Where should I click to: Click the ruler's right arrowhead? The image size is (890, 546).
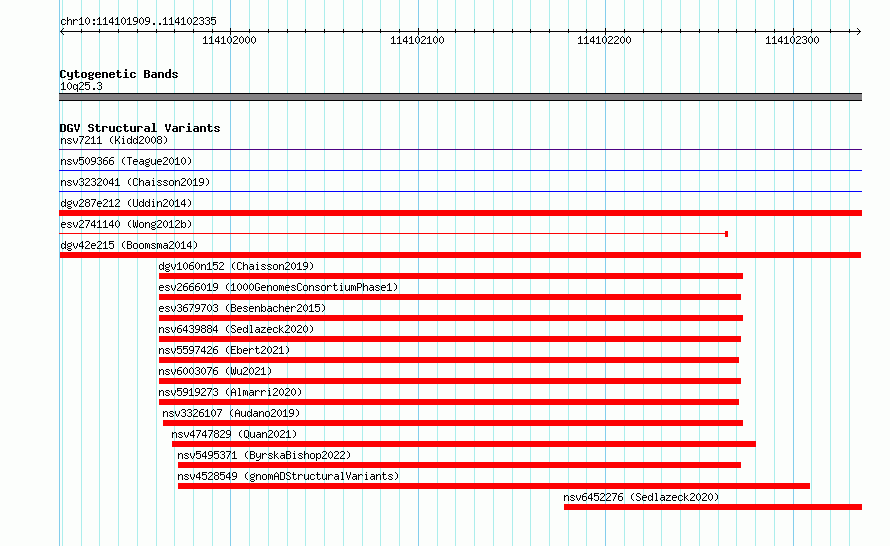coord(858,31)
